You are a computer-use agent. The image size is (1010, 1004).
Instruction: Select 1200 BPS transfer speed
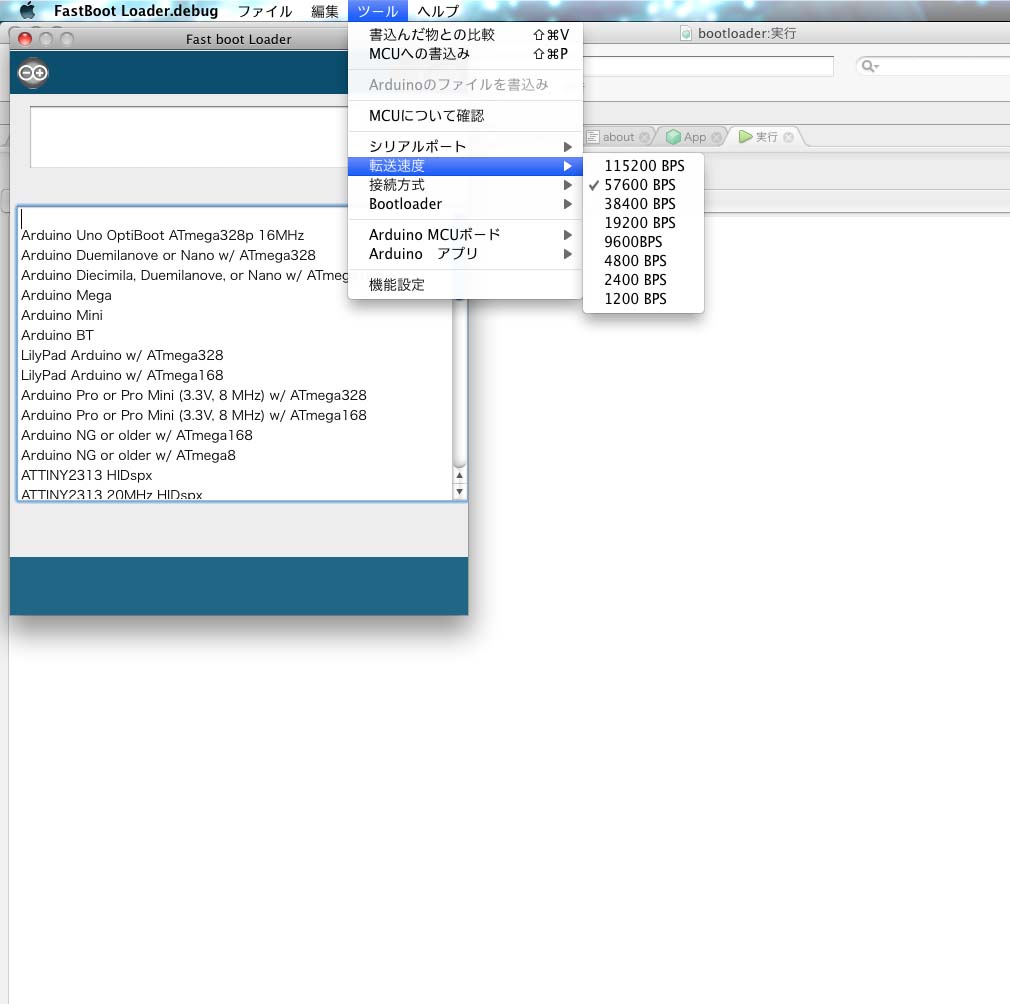643,299
